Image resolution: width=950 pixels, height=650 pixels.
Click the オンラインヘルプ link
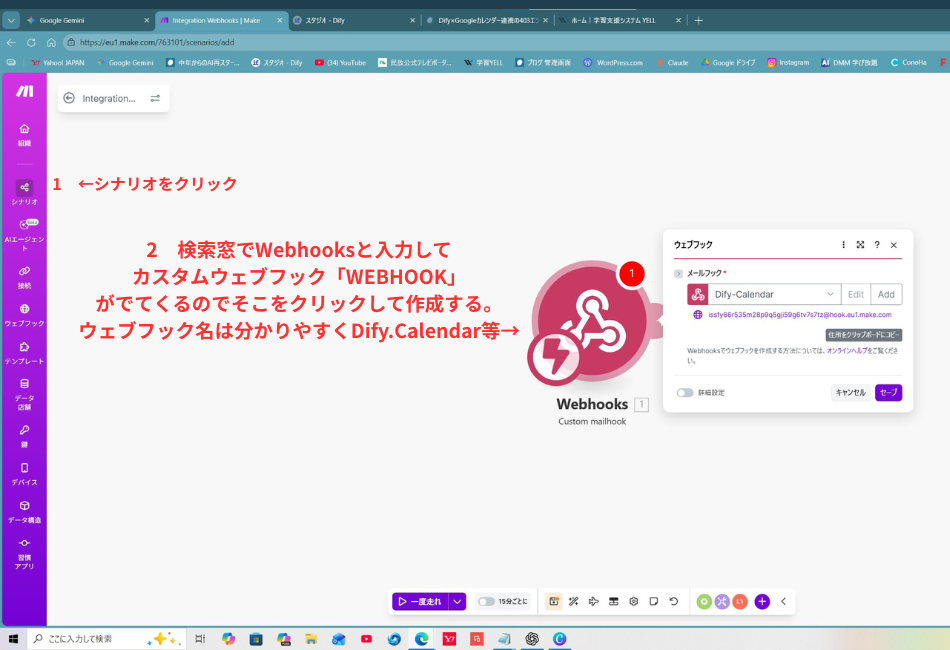coord(845,350)
